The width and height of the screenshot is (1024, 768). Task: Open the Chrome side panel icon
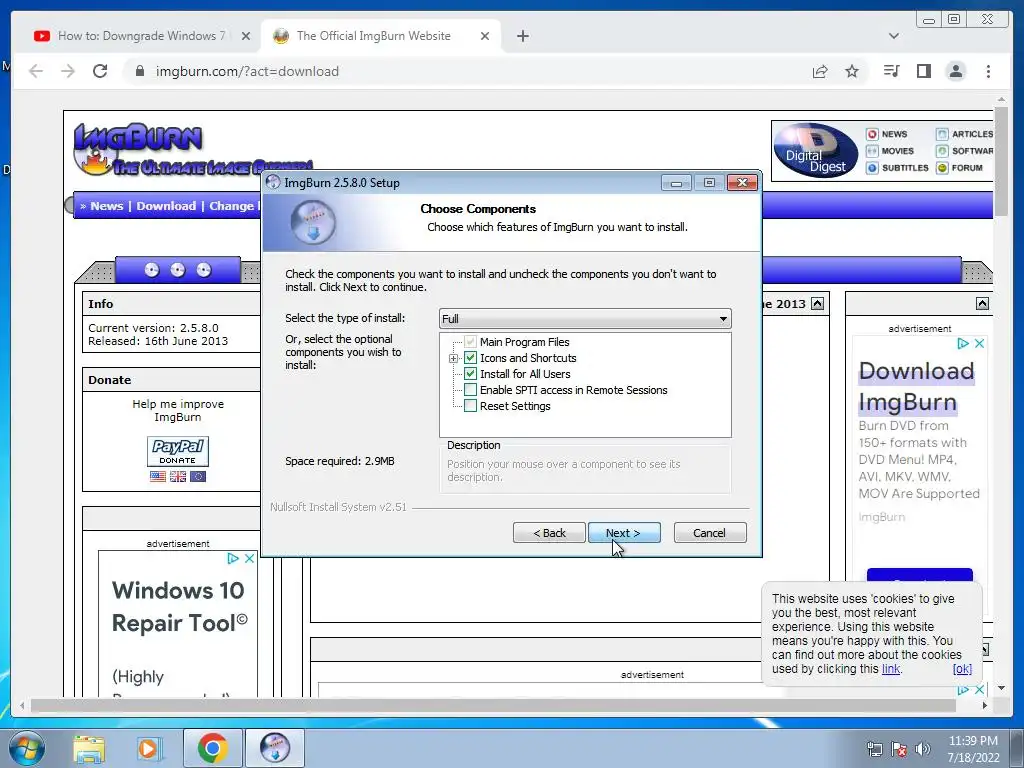[923, 71]
